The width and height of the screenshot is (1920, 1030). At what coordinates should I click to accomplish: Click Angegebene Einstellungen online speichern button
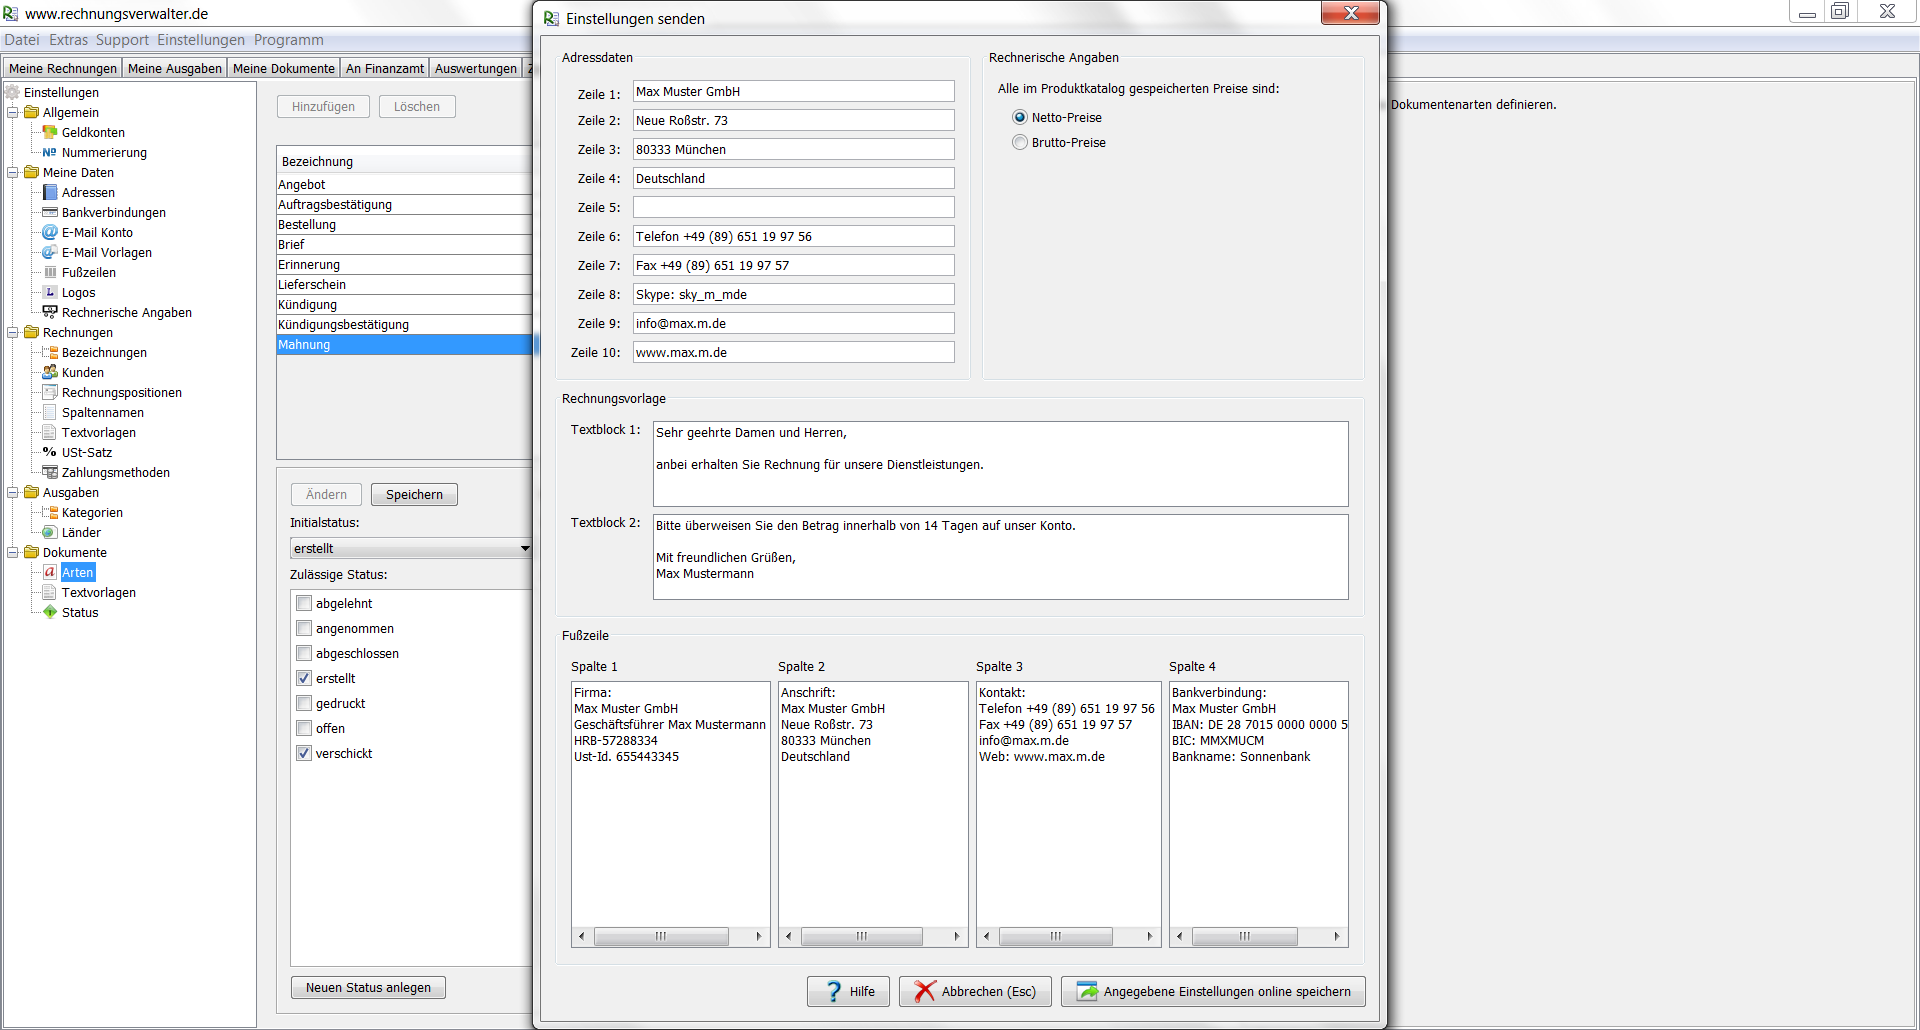pos(1213,991)
